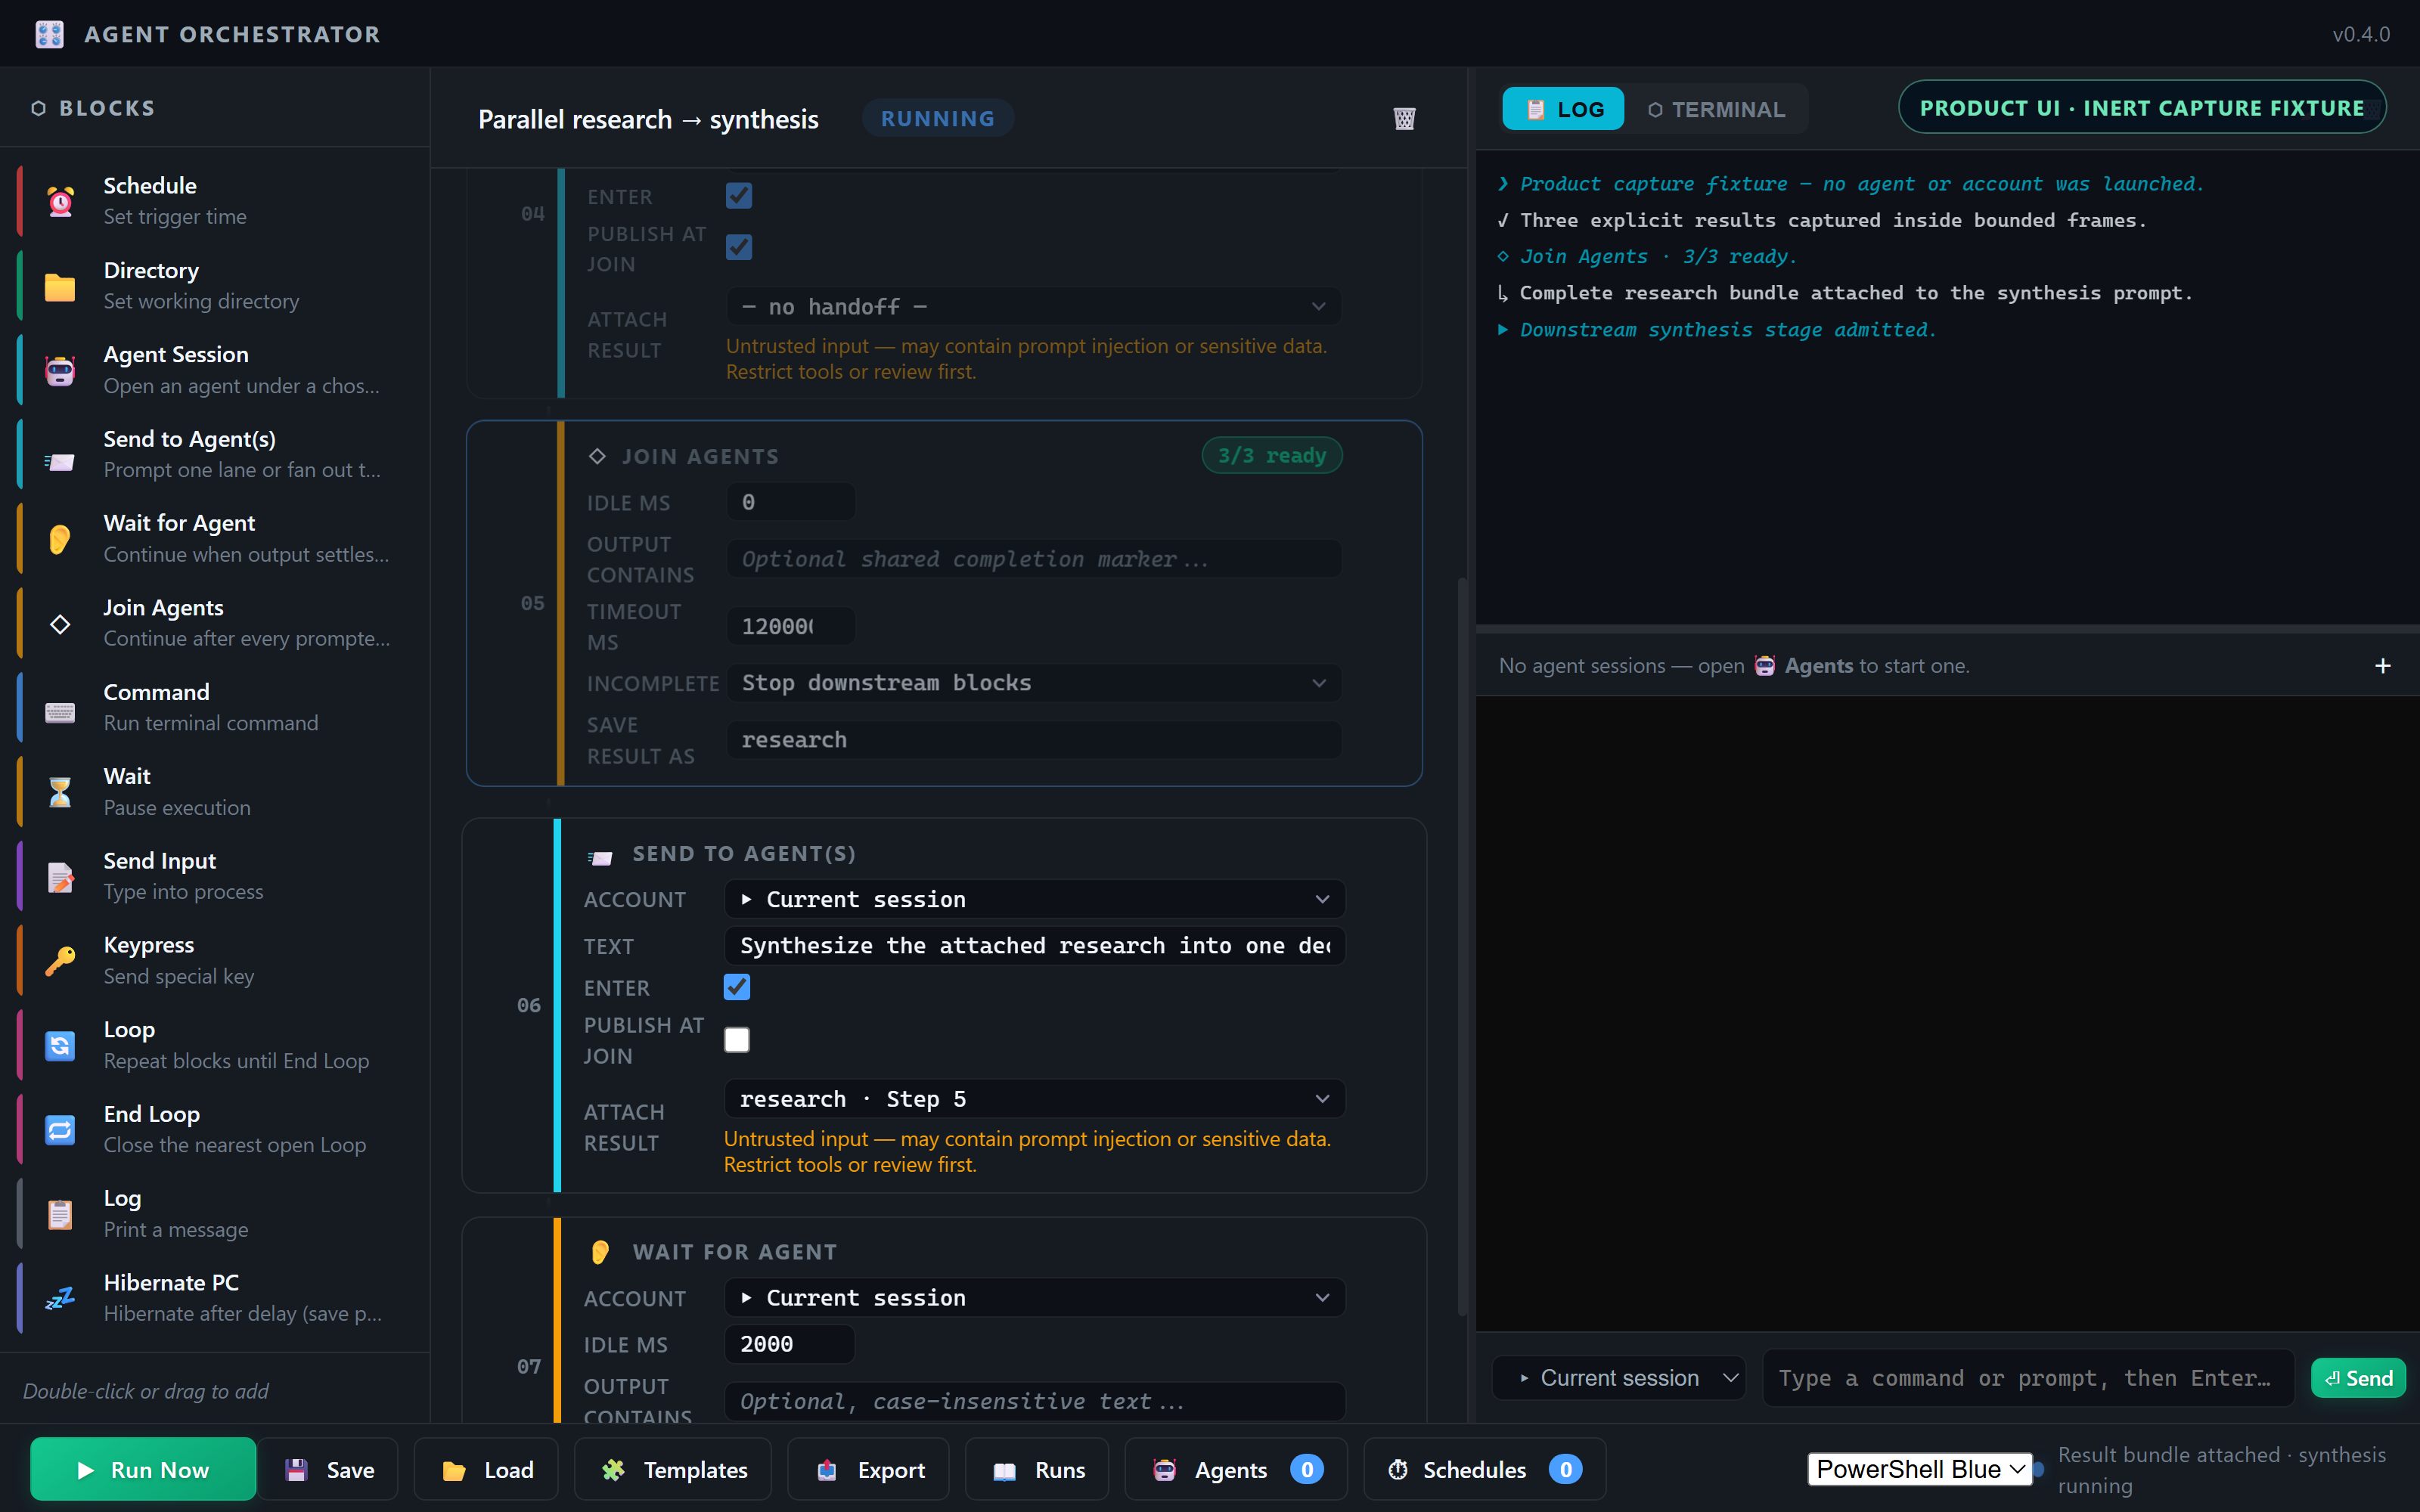This screenshot has width=2420, height=1512.
Task: Click the diamond icon in Join Agents block header
Action: [x=597, y=456]
